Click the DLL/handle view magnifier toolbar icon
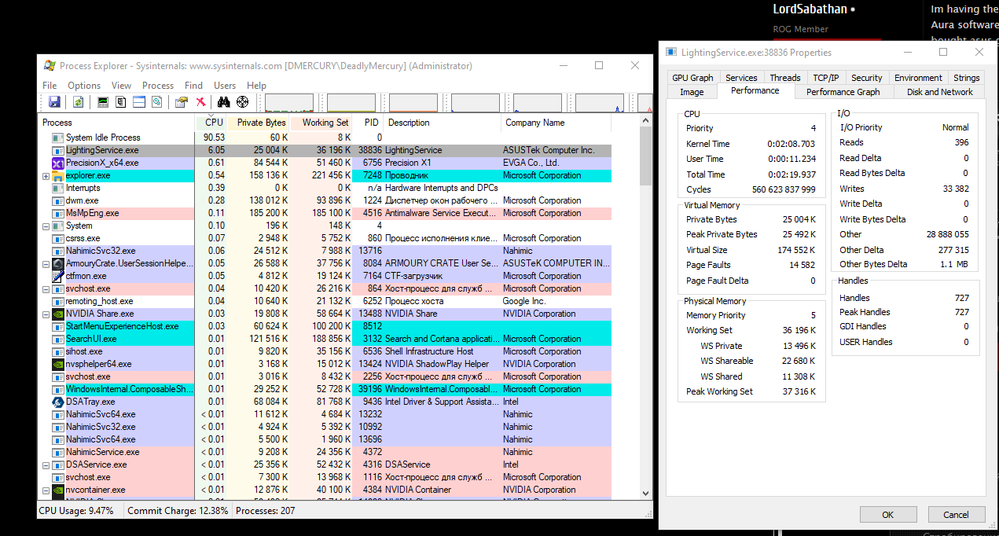Image resolution: width=999 pixels, height=536 pixels. click(x=157, y=102)
